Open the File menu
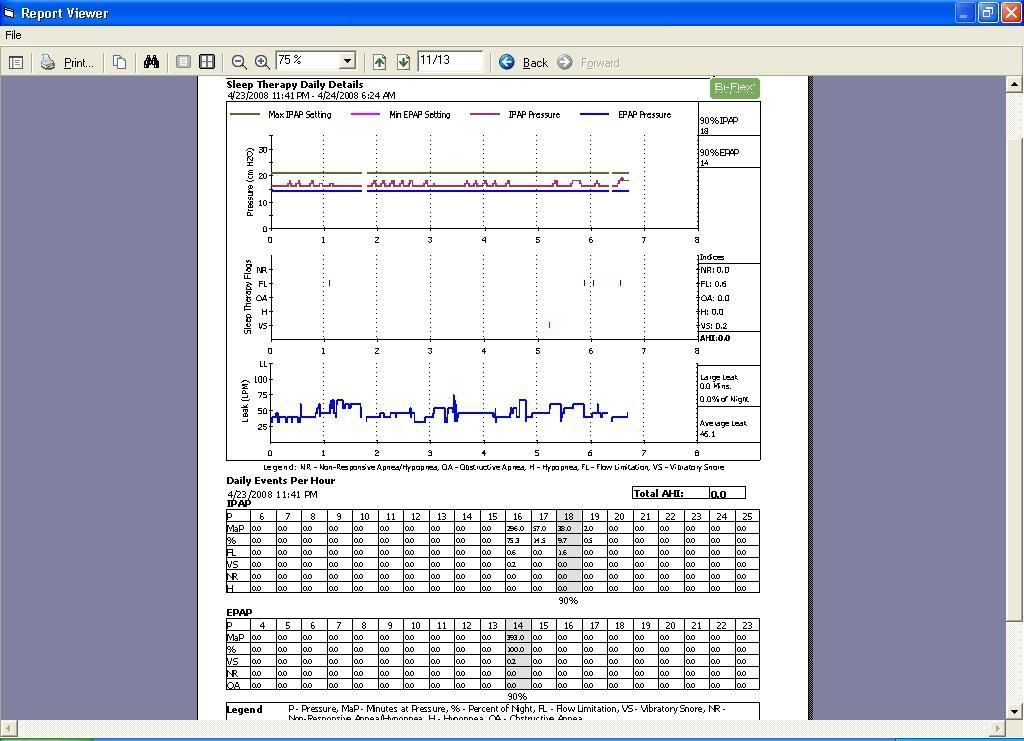Image resolution: width=1024 pixels, height=741 pixels. tap(13, 35)
